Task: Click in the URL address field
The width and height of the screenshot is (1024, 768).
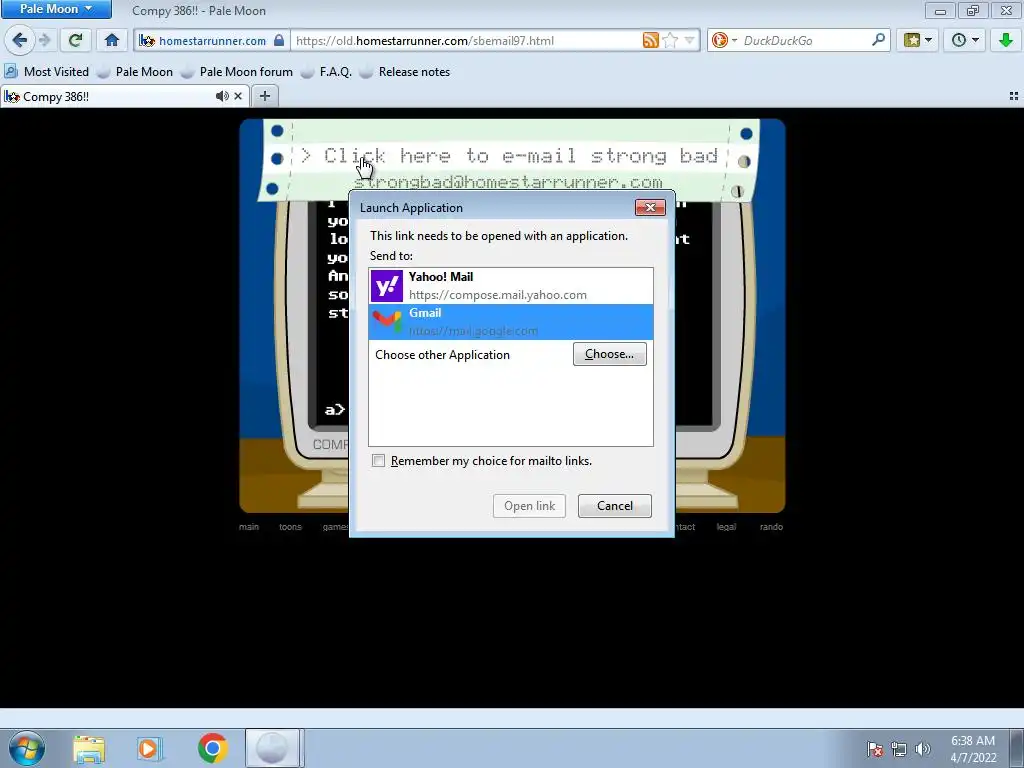Action: click(x=467, y=40)
